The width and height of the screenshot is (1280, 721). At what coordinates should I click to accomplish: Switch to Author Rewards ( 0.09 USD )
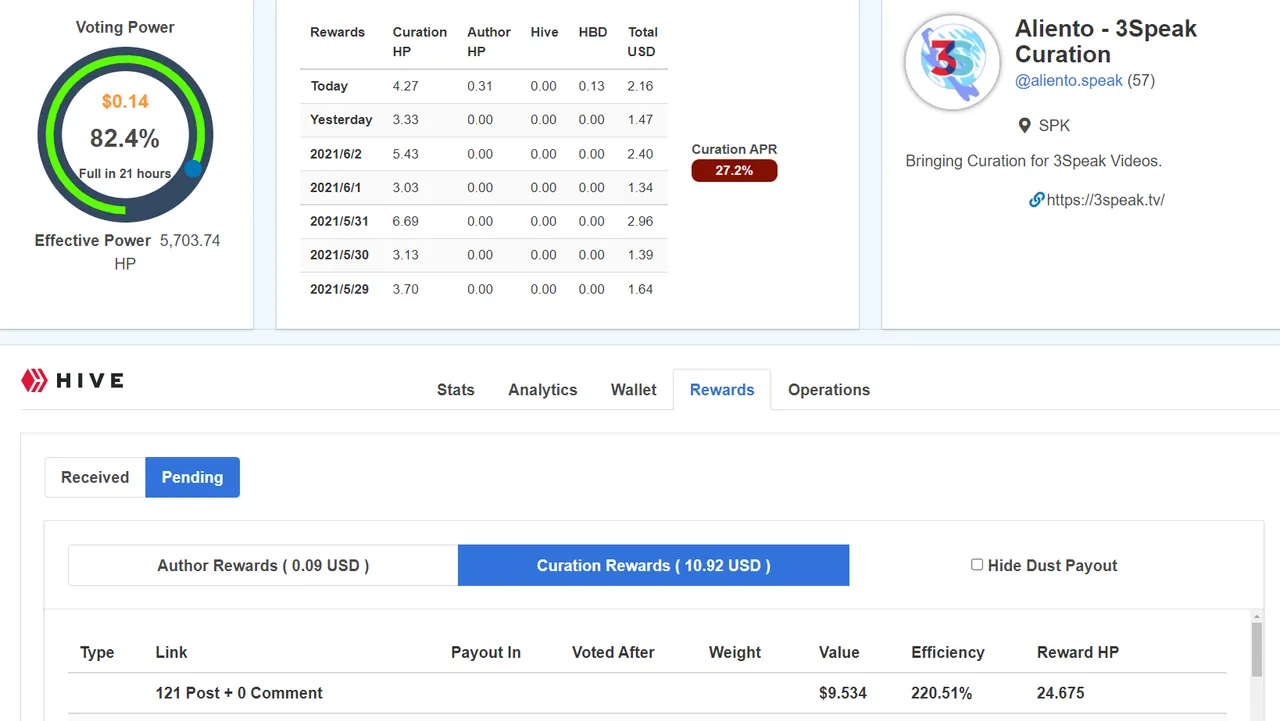pyautogui.click(x=263, y=565)
